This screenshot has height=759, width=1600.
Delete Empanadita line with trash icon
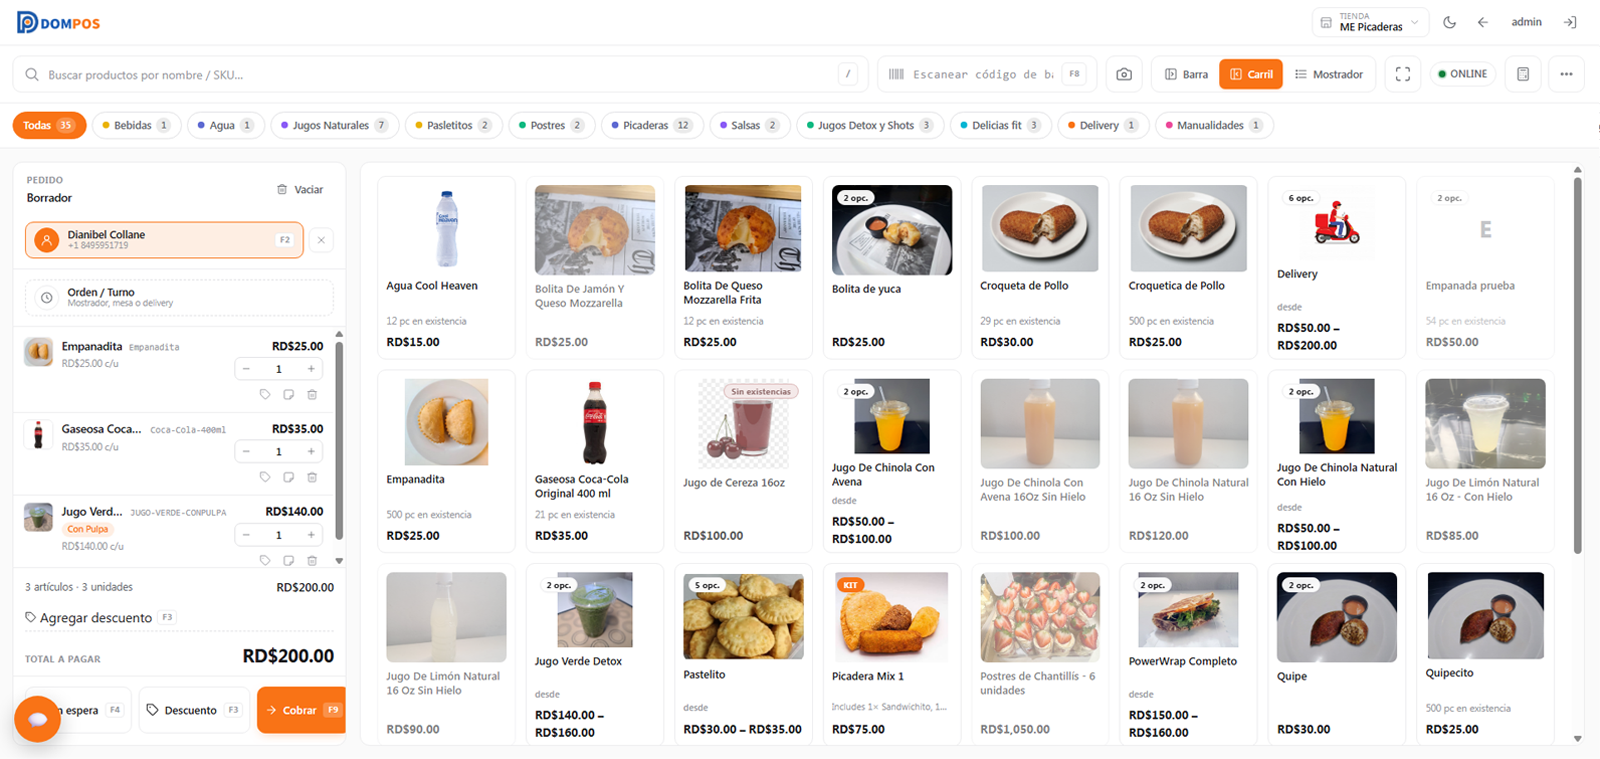click(x=312, y=394)
